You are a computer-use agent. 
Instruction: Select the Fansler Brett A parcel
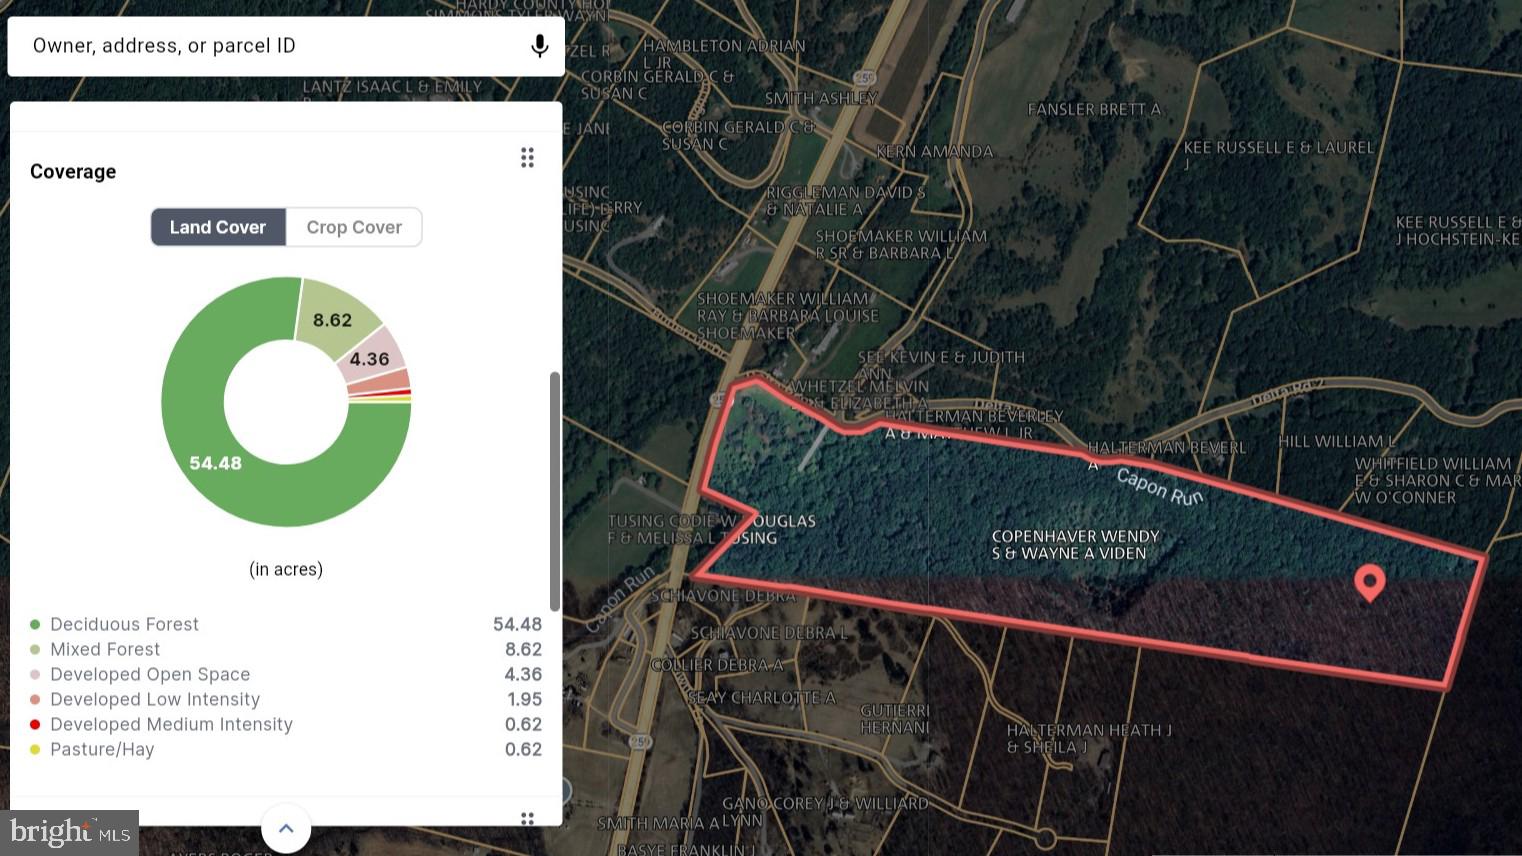[x=1094, y=109]
